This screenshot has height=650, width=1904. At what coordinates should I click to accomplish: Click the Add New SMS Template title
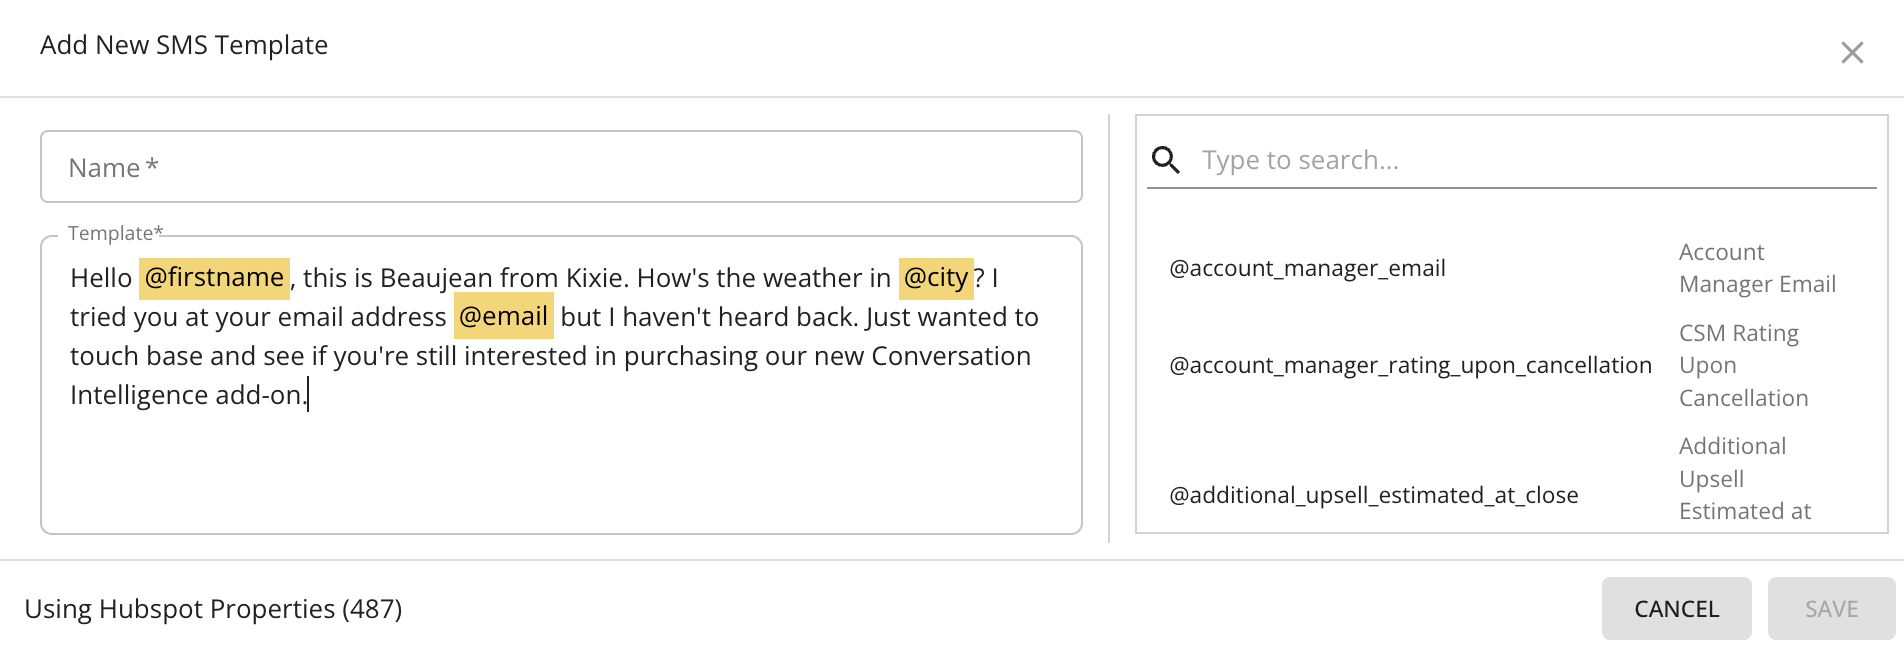point(184,45)
